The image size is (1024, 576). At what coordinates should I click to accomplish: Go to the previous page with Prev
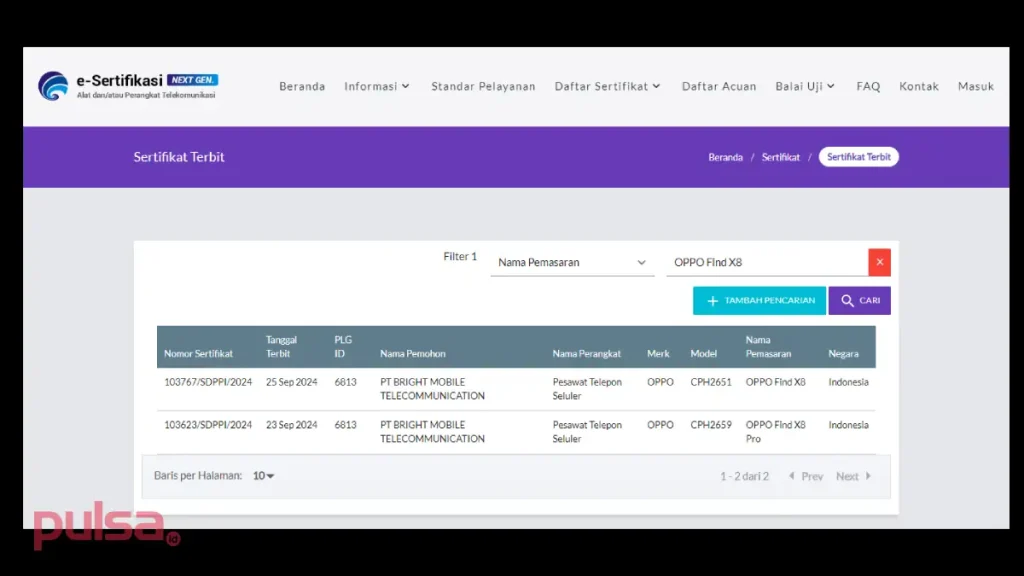pos(806,476)
